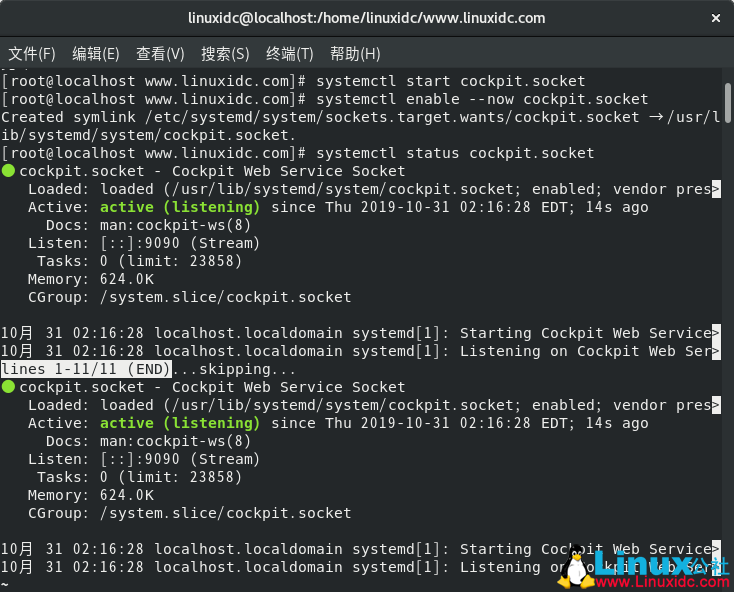Click the 'systemctl start cockpit.socket' command line

[294, 81]
